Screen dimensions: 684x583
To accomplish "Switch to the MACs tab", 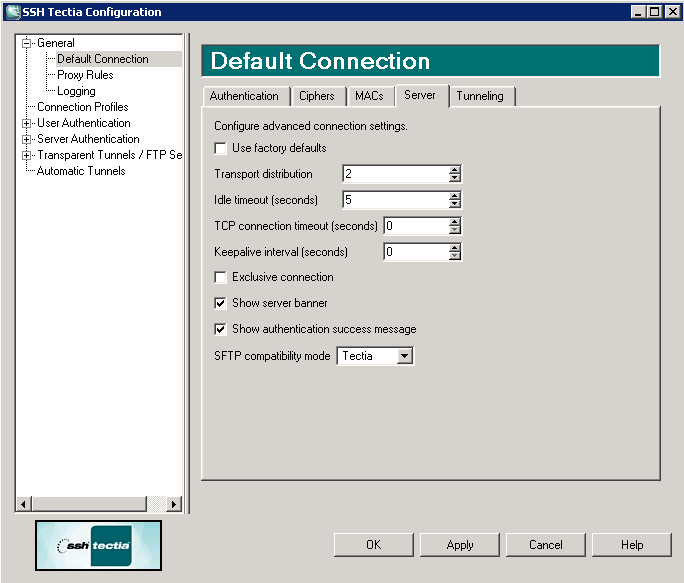I will [x=369, y=96].
